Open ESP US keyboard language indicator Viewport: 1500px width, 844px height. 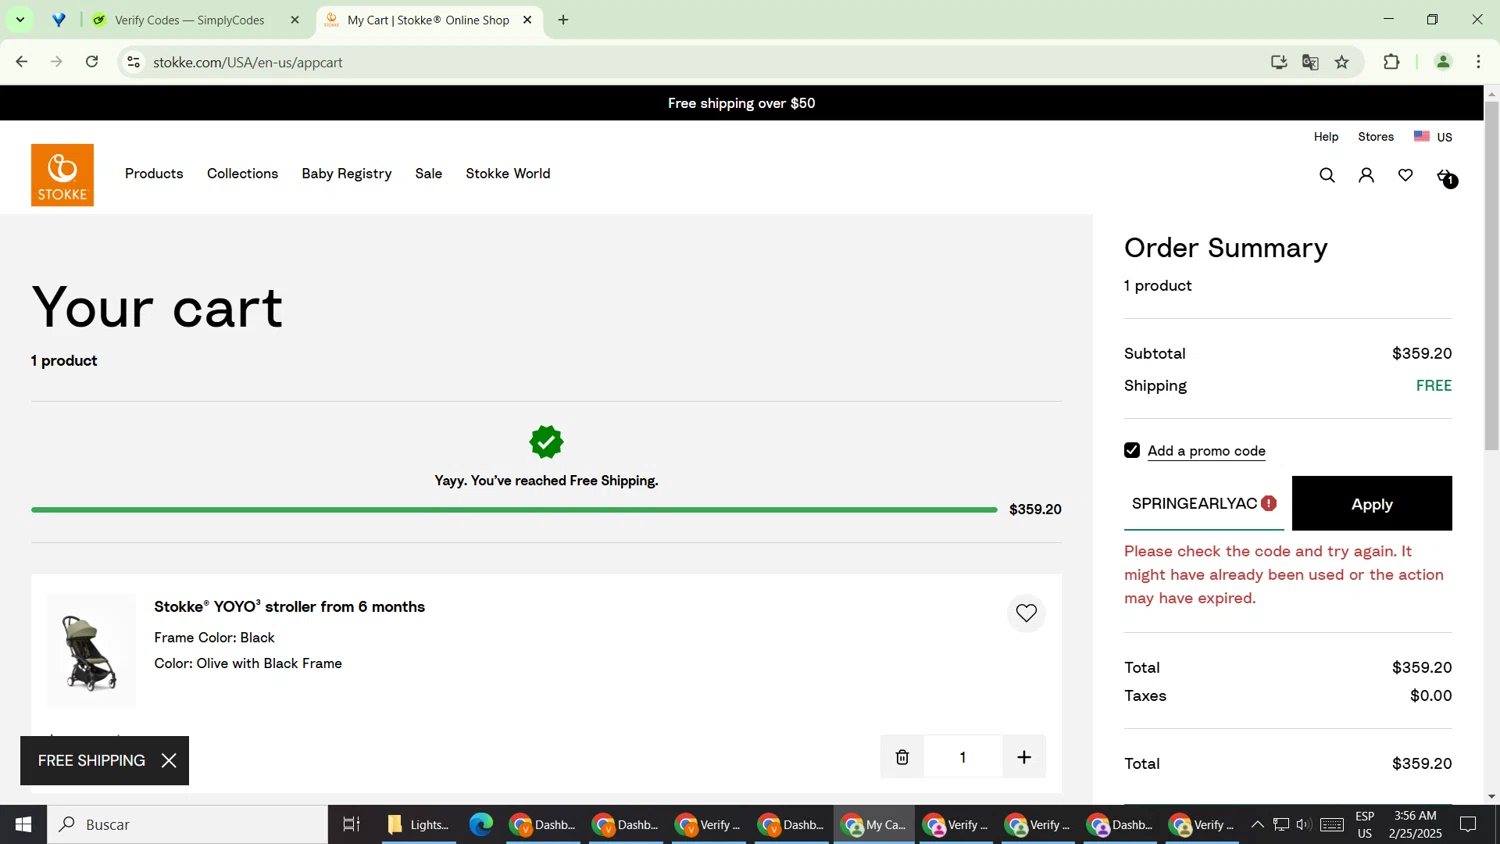pos(1365,825)
